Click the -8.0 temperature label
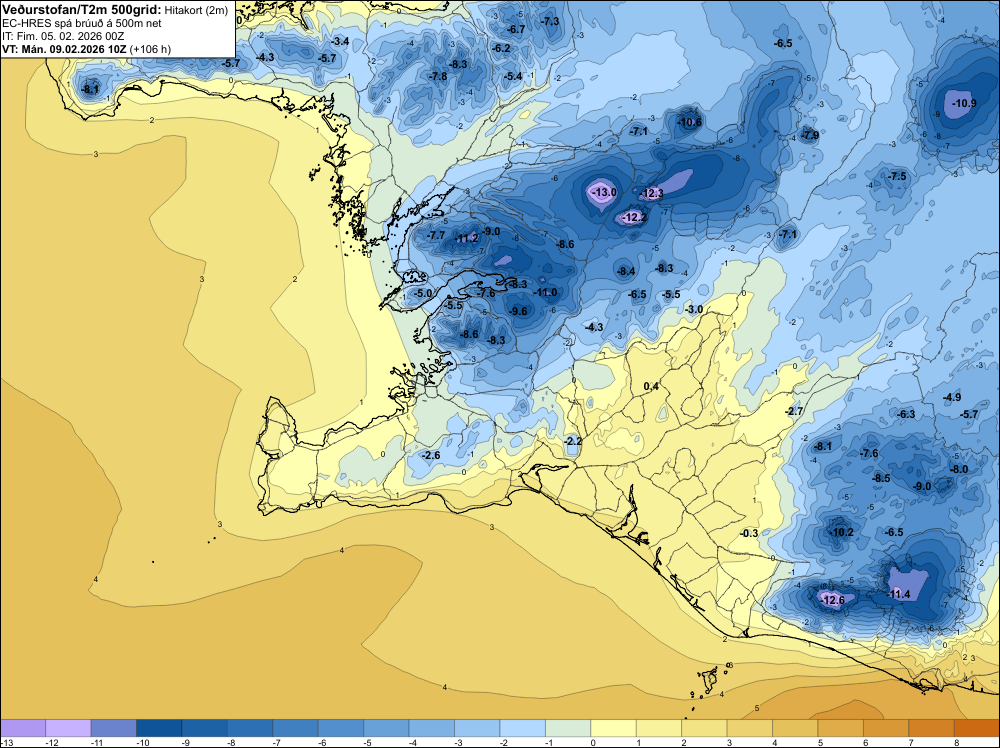1000x748 pixels. click(959, 469)
